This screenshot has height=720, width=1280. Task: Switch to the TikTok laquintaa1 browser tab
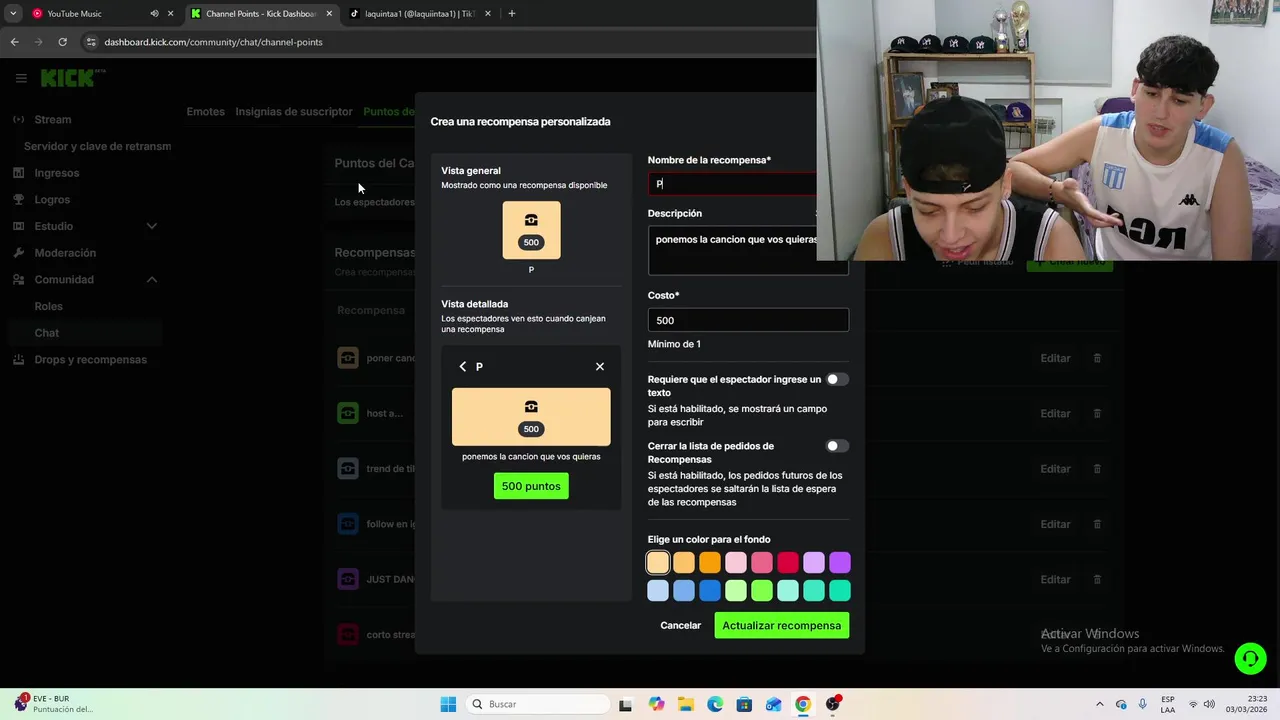point(418,14)
